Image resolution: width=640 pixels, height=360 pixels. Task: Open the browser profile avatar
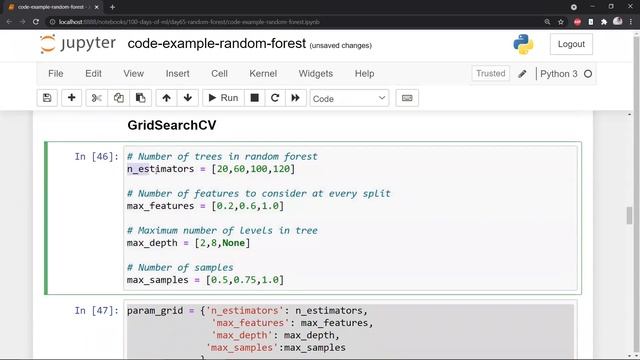coord(618,21)
